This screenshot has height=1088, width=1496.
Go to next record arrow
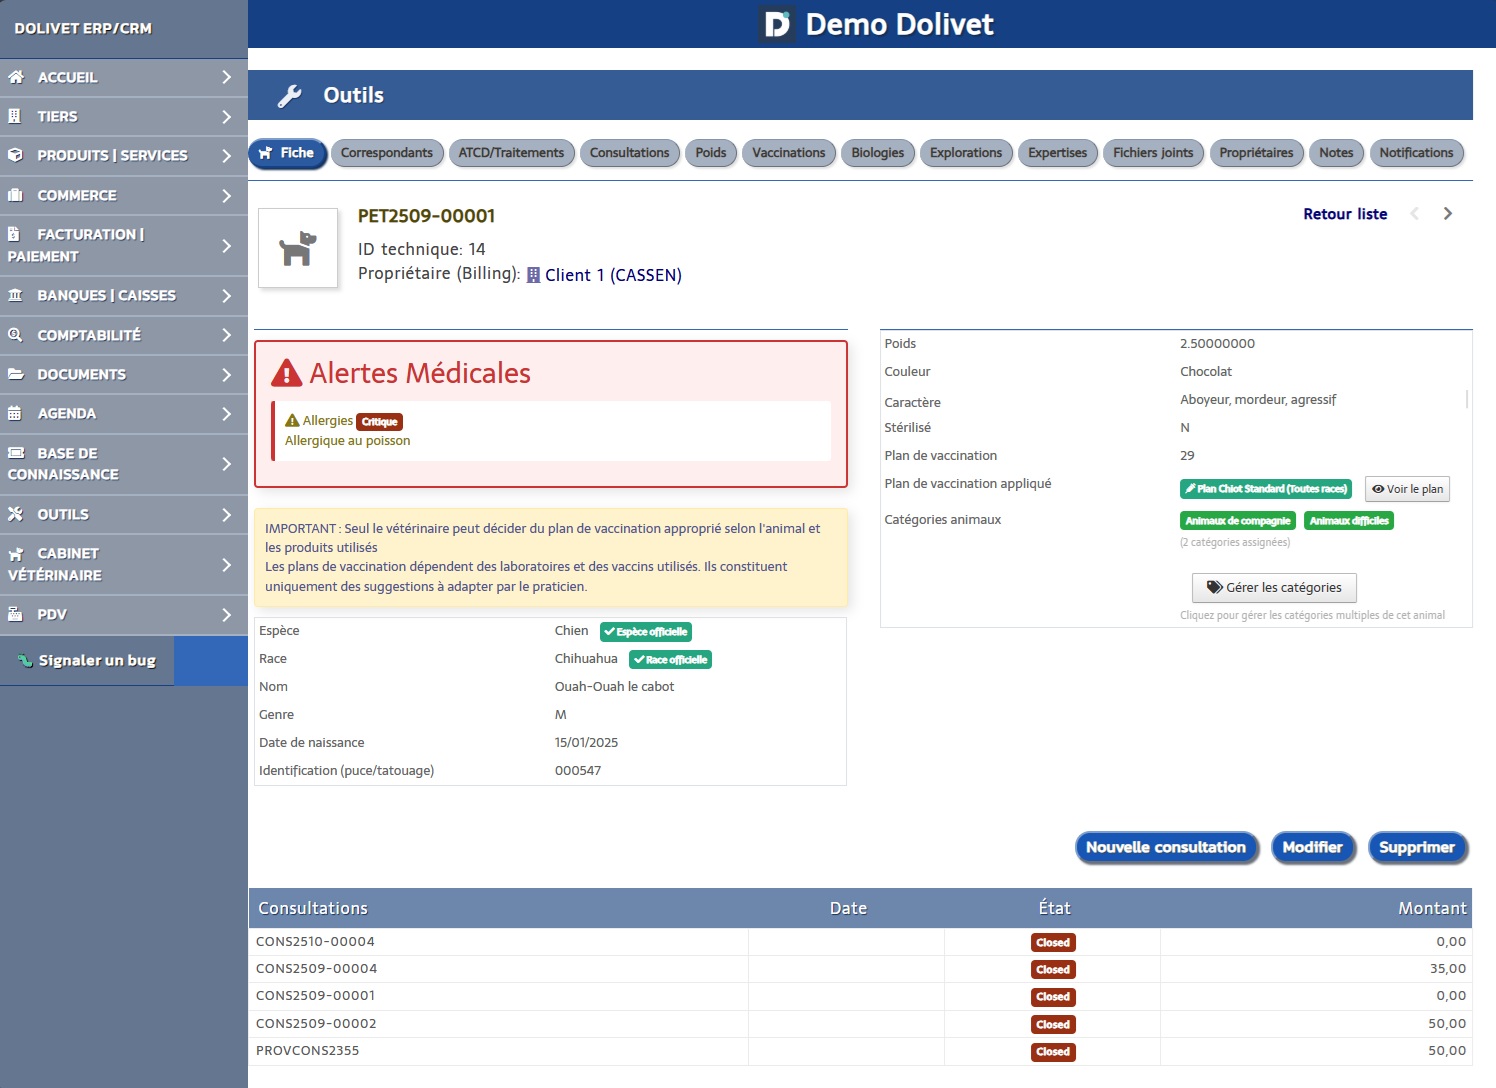(x=1447, y=214)
